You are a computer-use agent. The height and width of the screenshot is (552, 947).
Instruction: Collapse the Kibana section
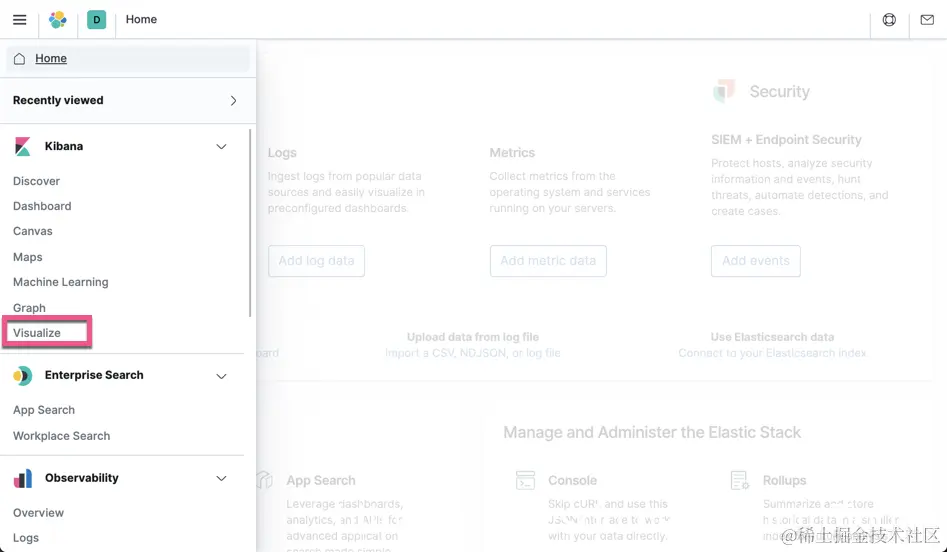point(222,147)
